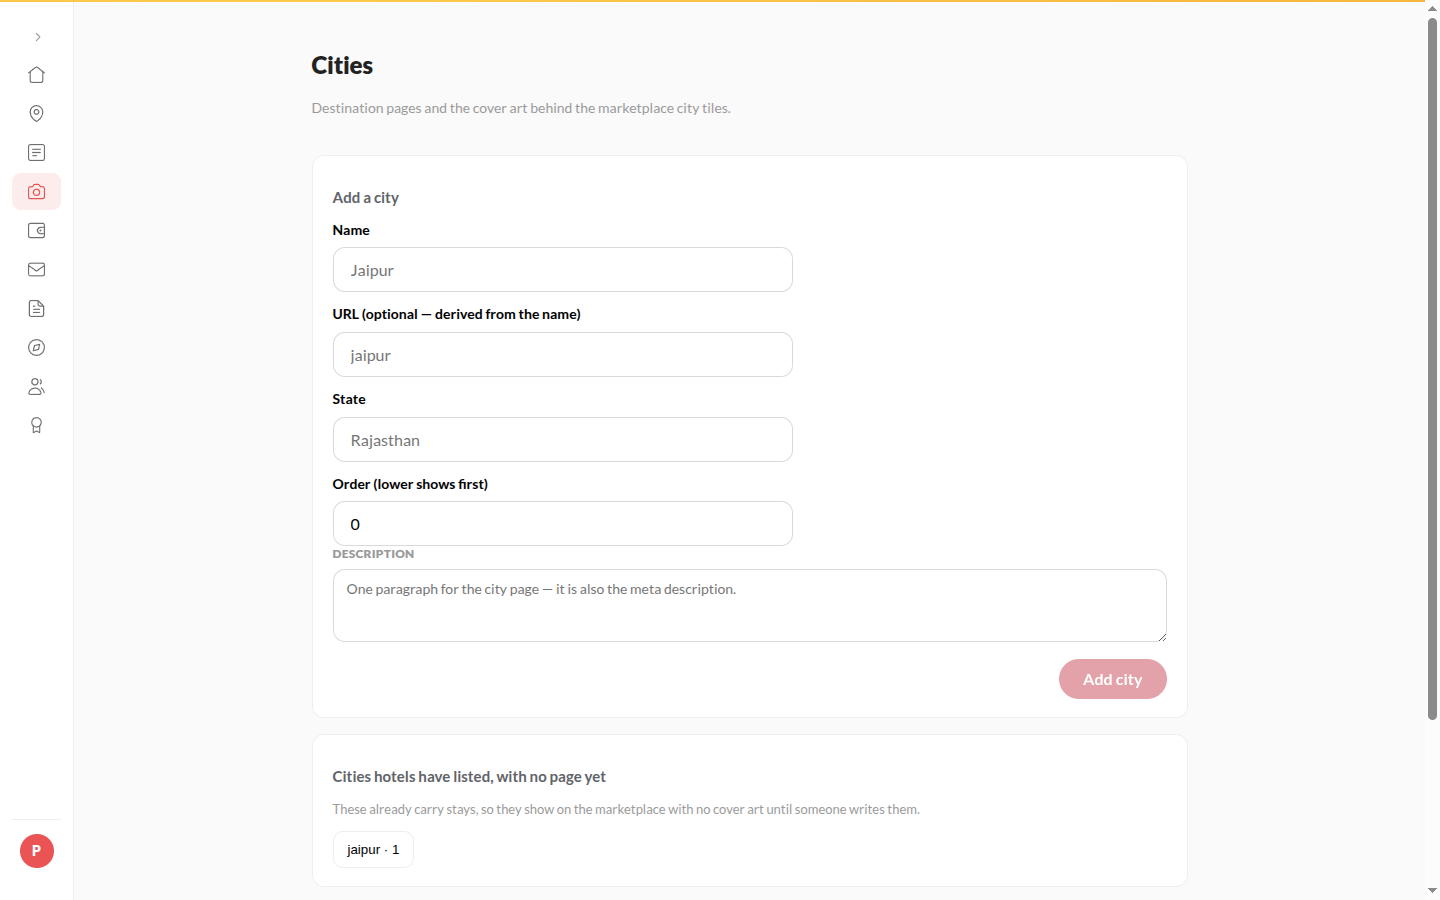The height and width of the screenshot is (900, 1440).
Task: Click 'Order (lower shows first)' label
Action: tap(410, 484)
